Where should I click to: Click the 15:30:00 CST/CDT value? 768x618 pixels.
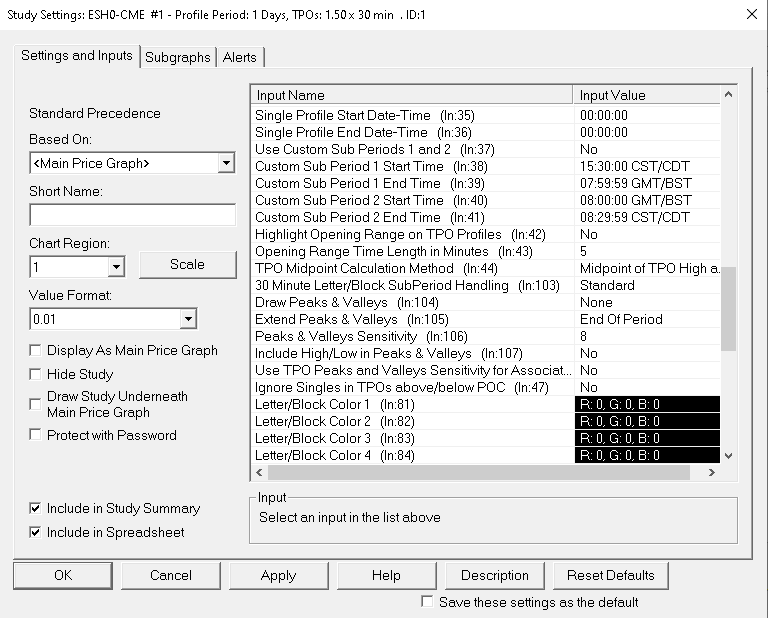click(x=635, y=166)
